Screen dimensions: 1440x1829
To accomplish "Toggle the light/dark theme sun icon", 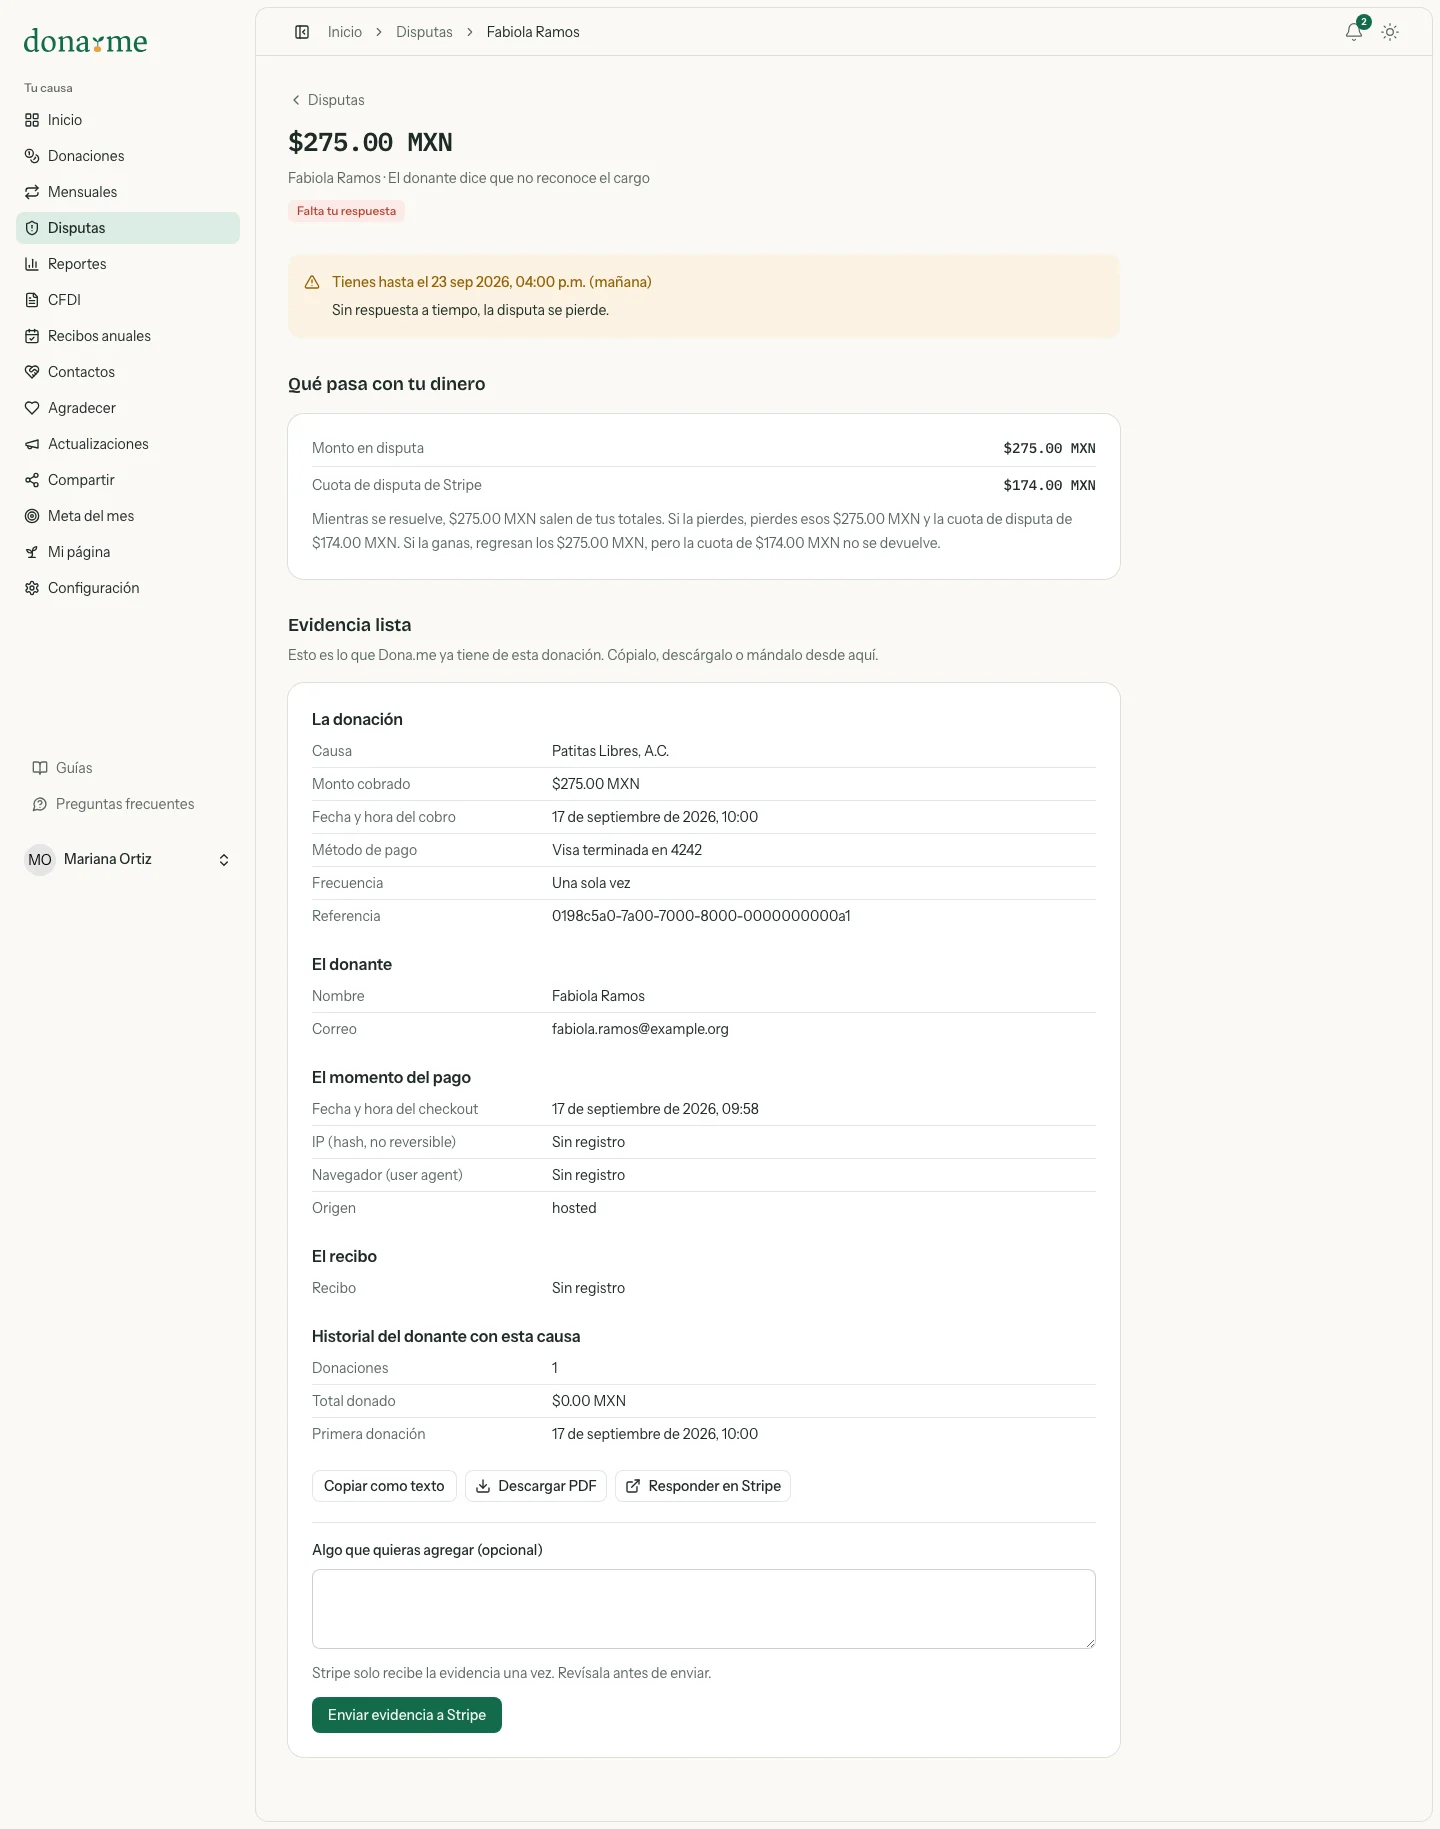I will 1390,32.
